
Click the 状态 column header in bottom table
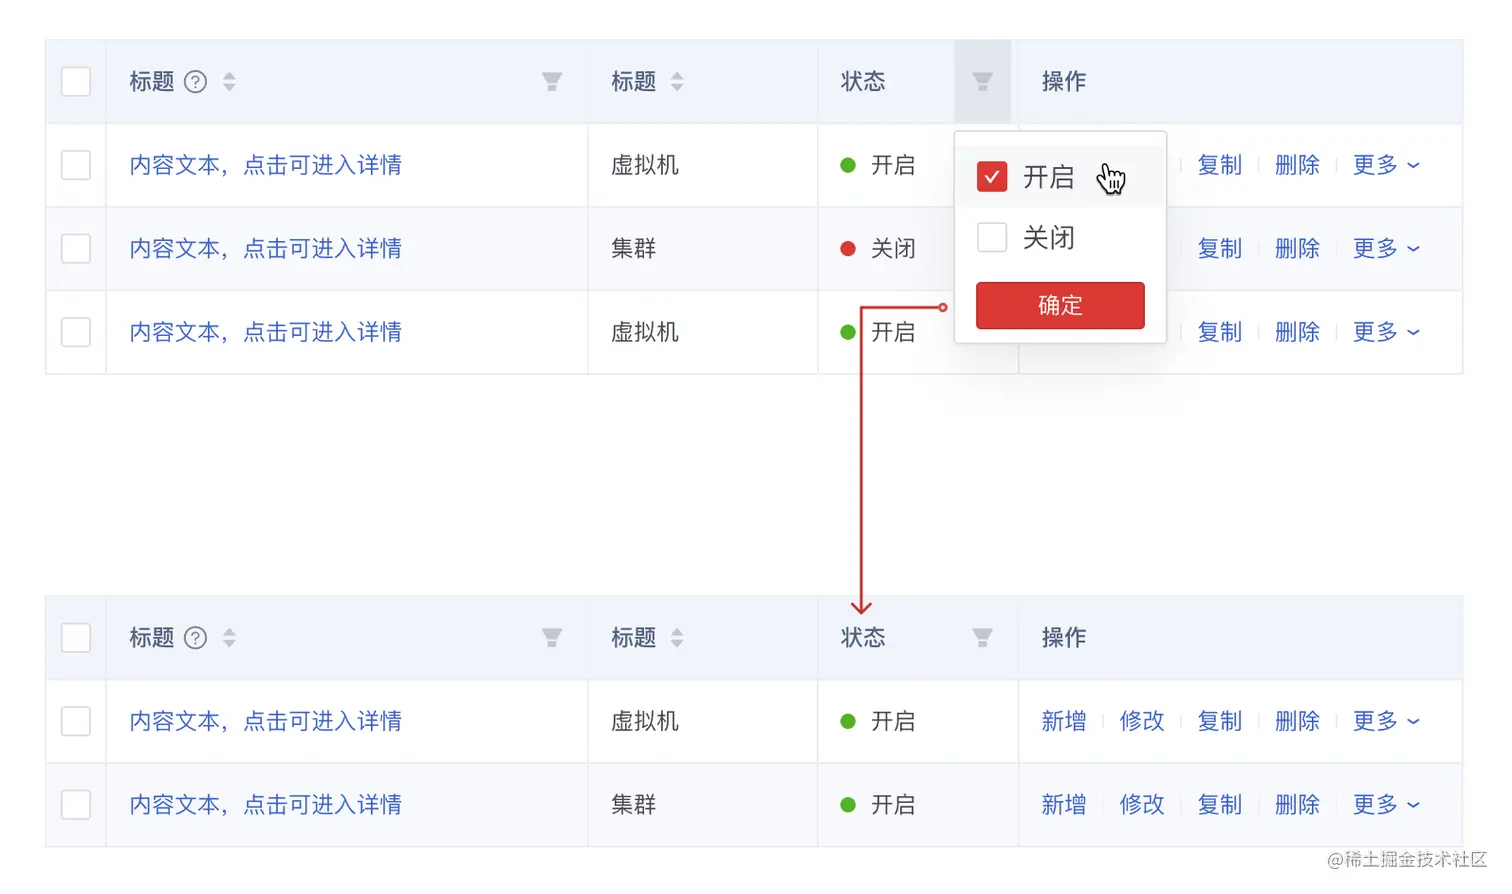tap(863, 638)
